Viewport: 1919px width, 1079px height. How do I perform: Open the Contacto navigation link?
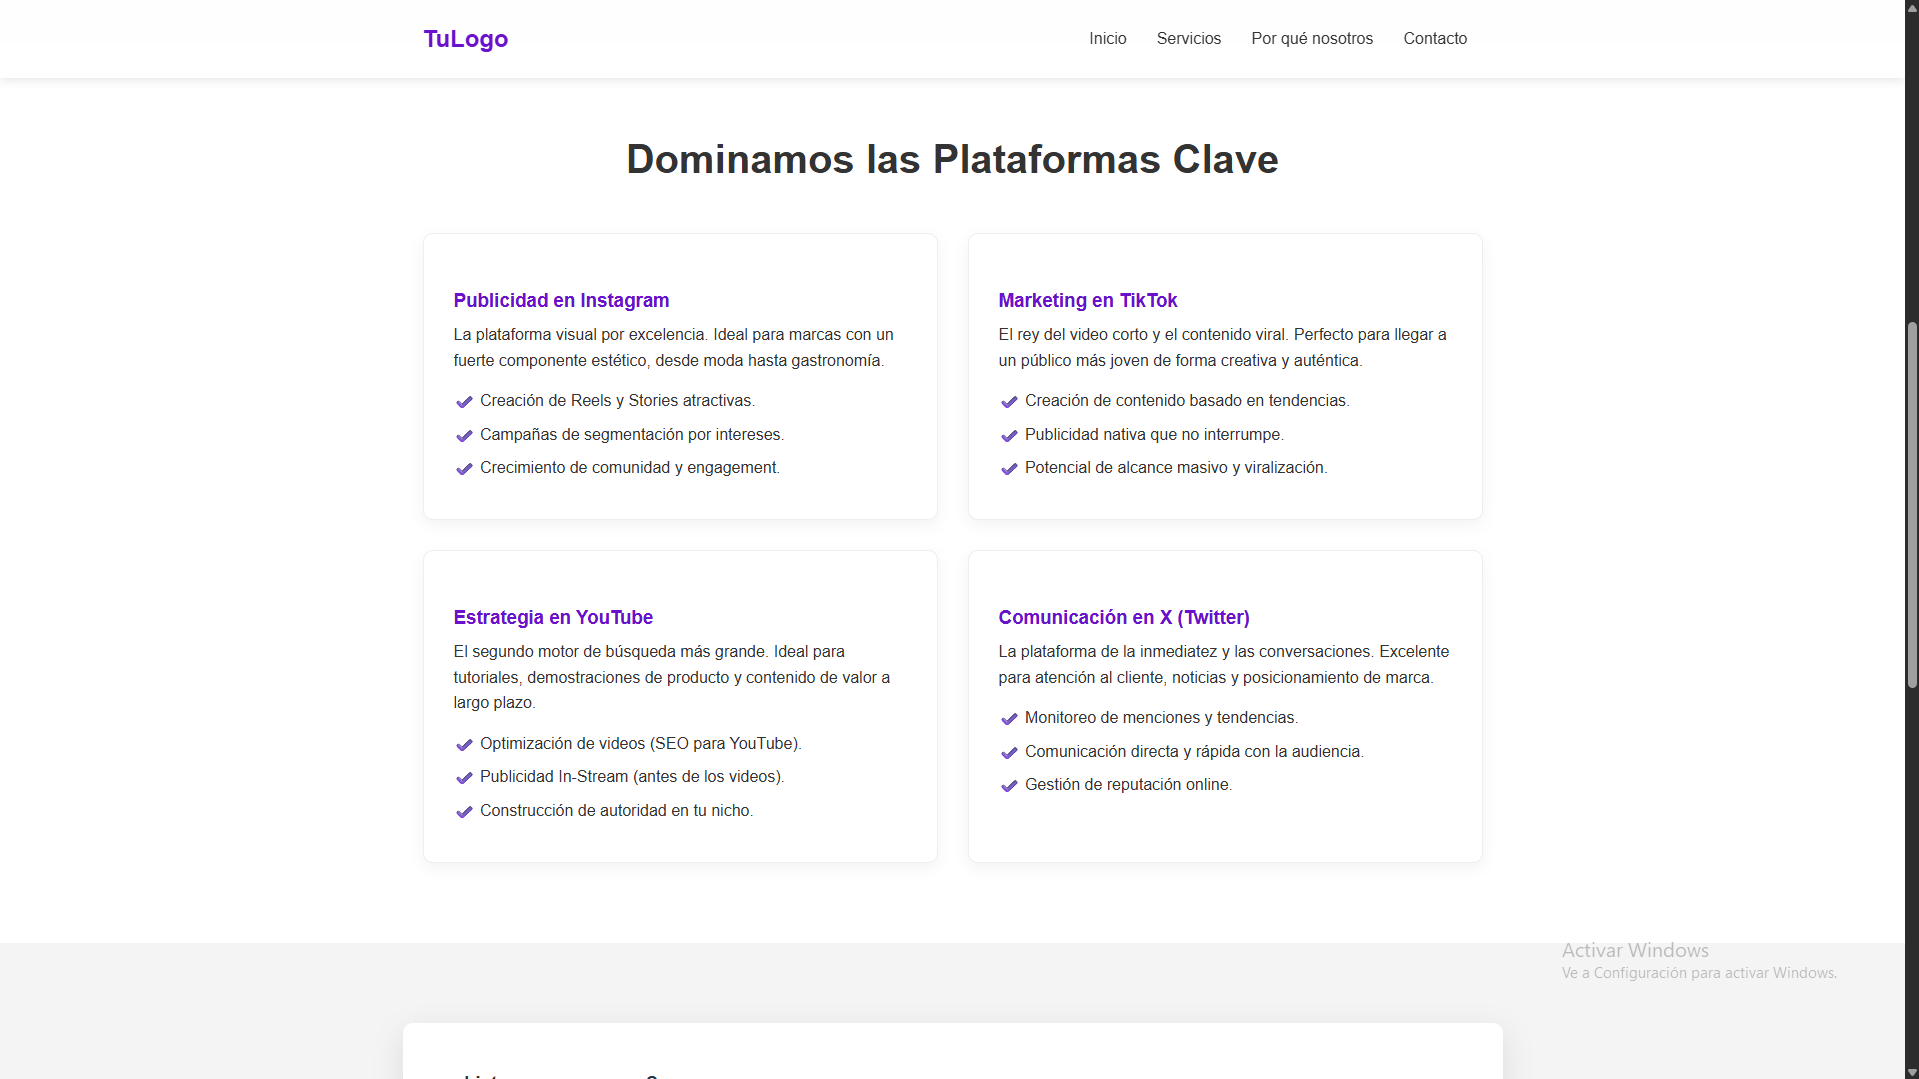tap(1434, 39)
